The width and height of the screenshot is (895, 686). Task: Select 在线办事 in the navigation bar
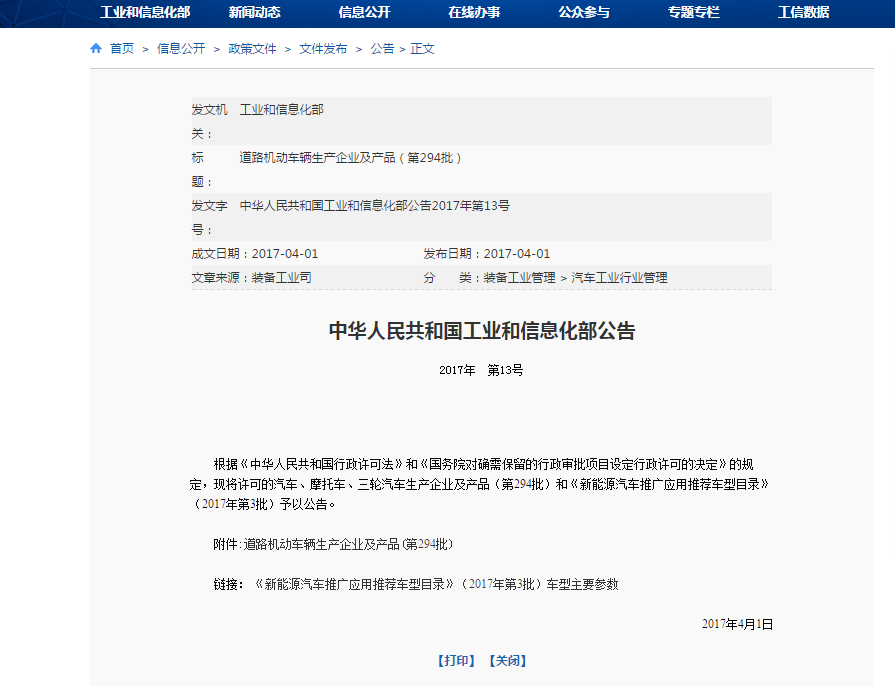click(474, 13)
